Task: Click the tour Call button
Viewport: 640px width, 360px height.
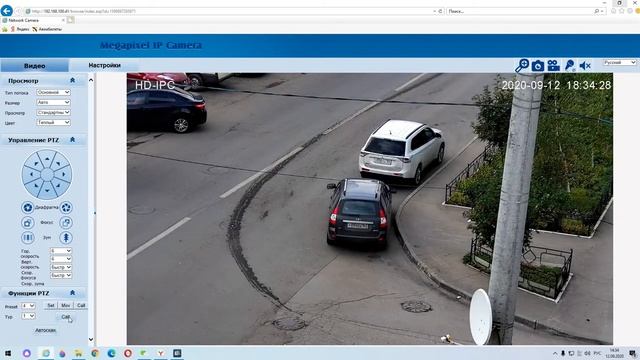Action: pos(65,317)
